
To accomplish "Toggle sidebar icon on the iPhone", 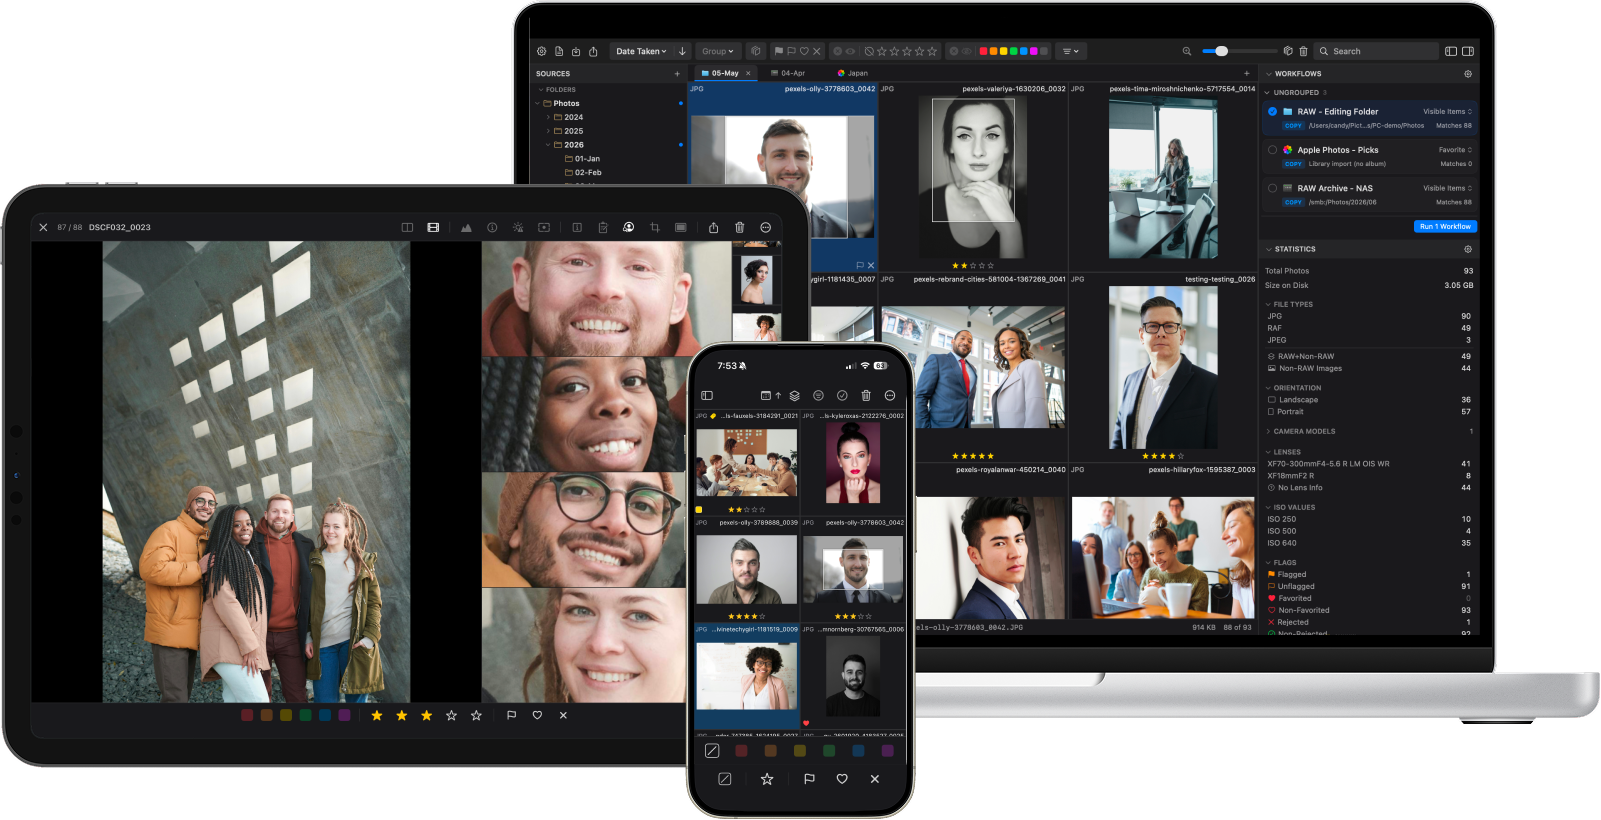I will pos(707,395).
